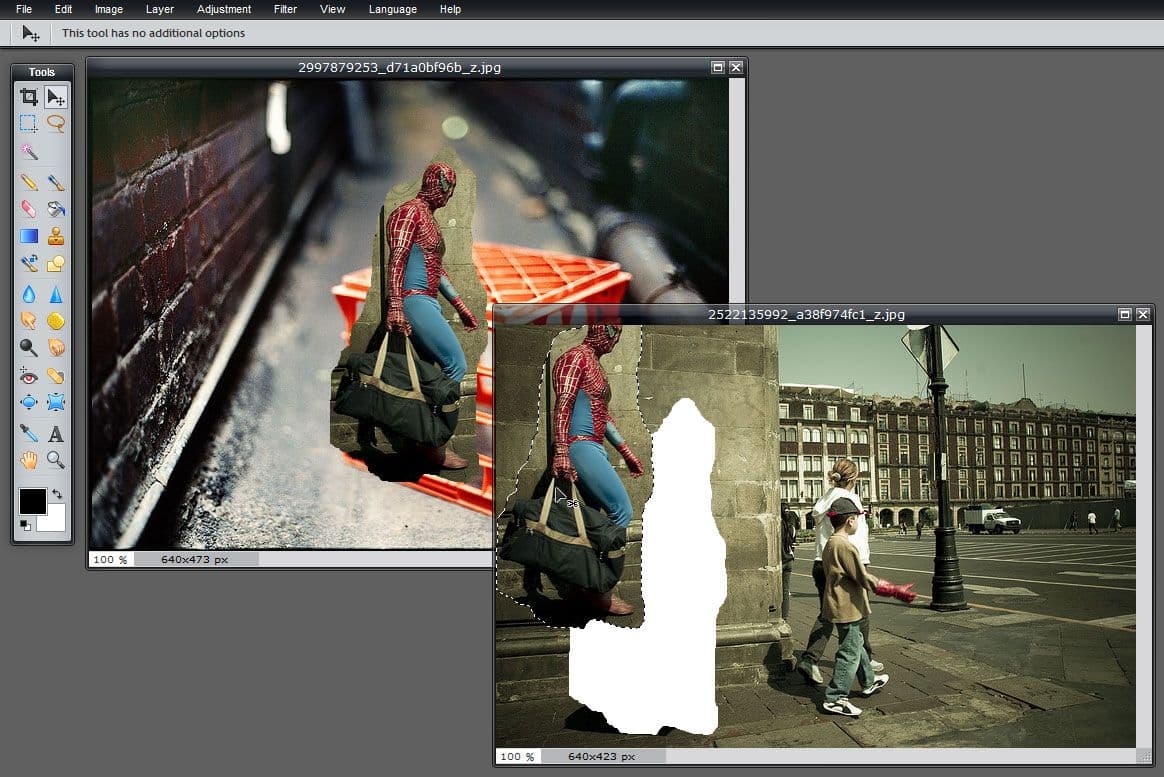Select the Pencil tool
Screen dimensions: 1164x777
29,182
